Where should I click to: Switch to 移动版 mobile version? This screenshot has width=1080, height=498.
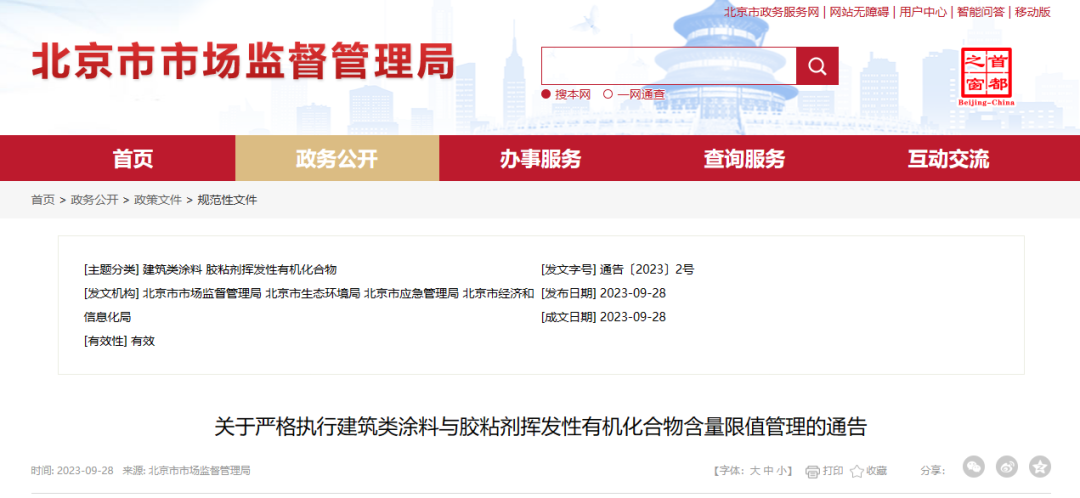(1032, 12)
